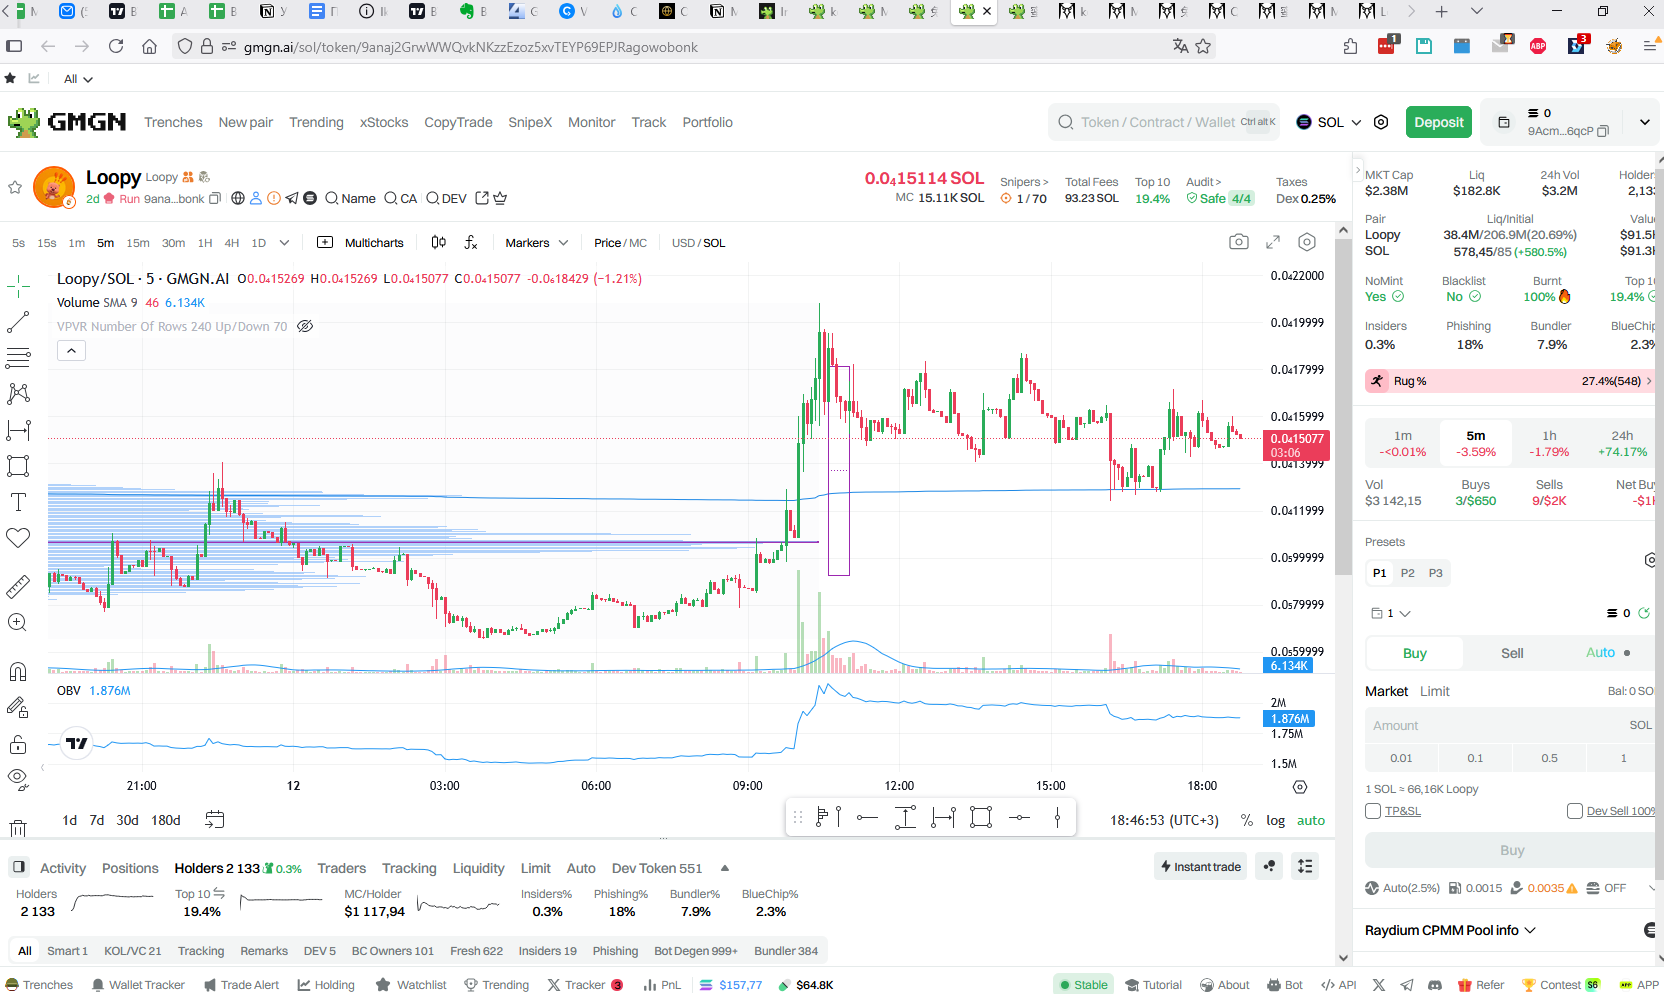Toggle the VPVR indicator visibility
Viewport: 1664px width, 994px height.
[306, 326]
